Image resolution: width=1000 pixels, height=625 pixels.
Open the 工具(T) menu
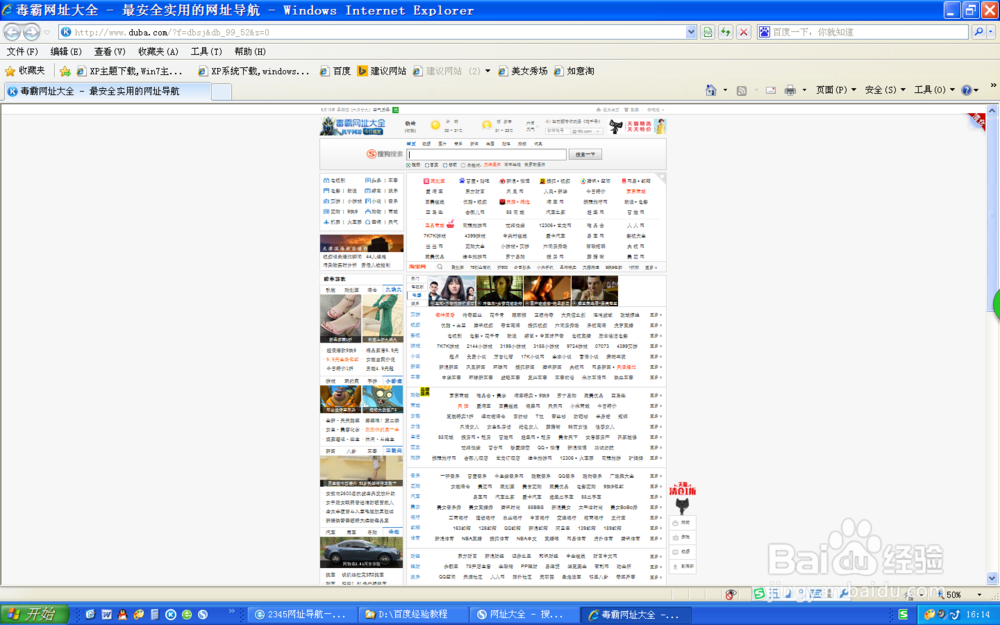pyautogui.click(x=206, y=52)
